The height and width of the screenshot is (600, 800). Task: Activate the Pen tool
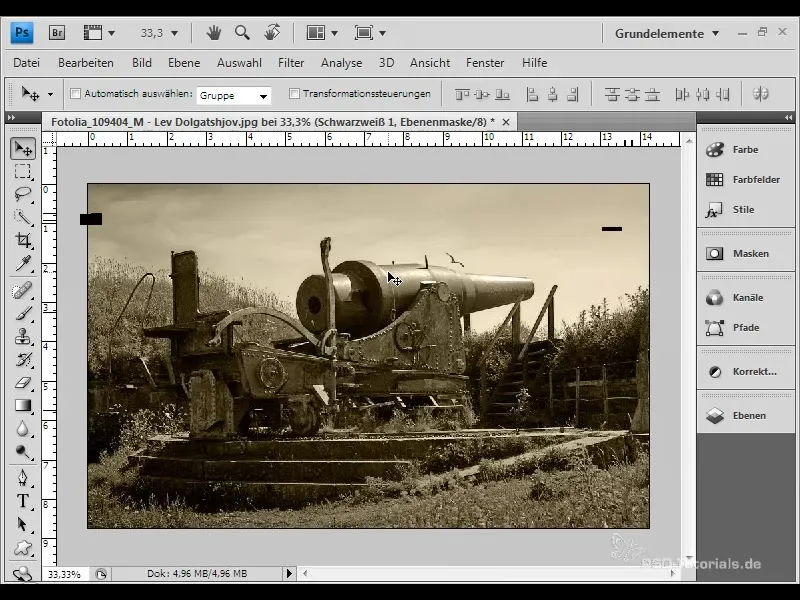click(x=23, y=478)
